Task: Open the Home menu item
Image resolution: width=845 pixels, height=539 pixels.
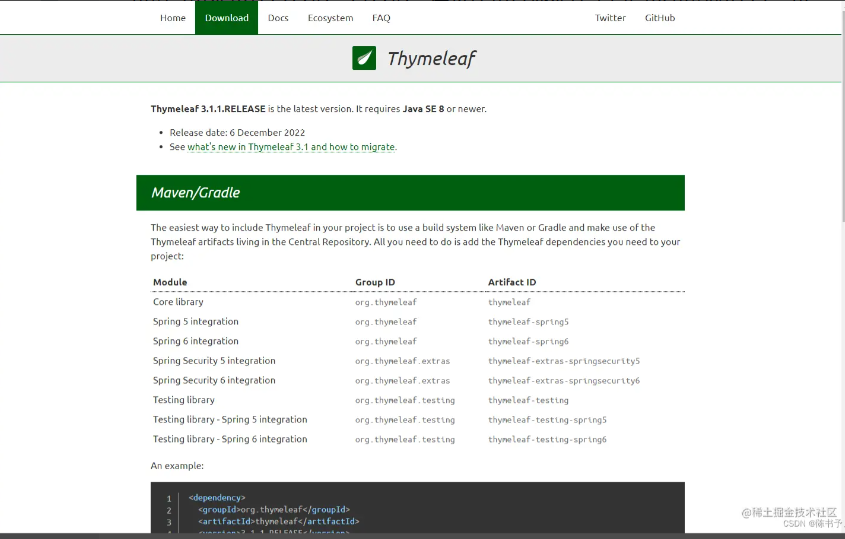Action: click(x=172, y=18)
